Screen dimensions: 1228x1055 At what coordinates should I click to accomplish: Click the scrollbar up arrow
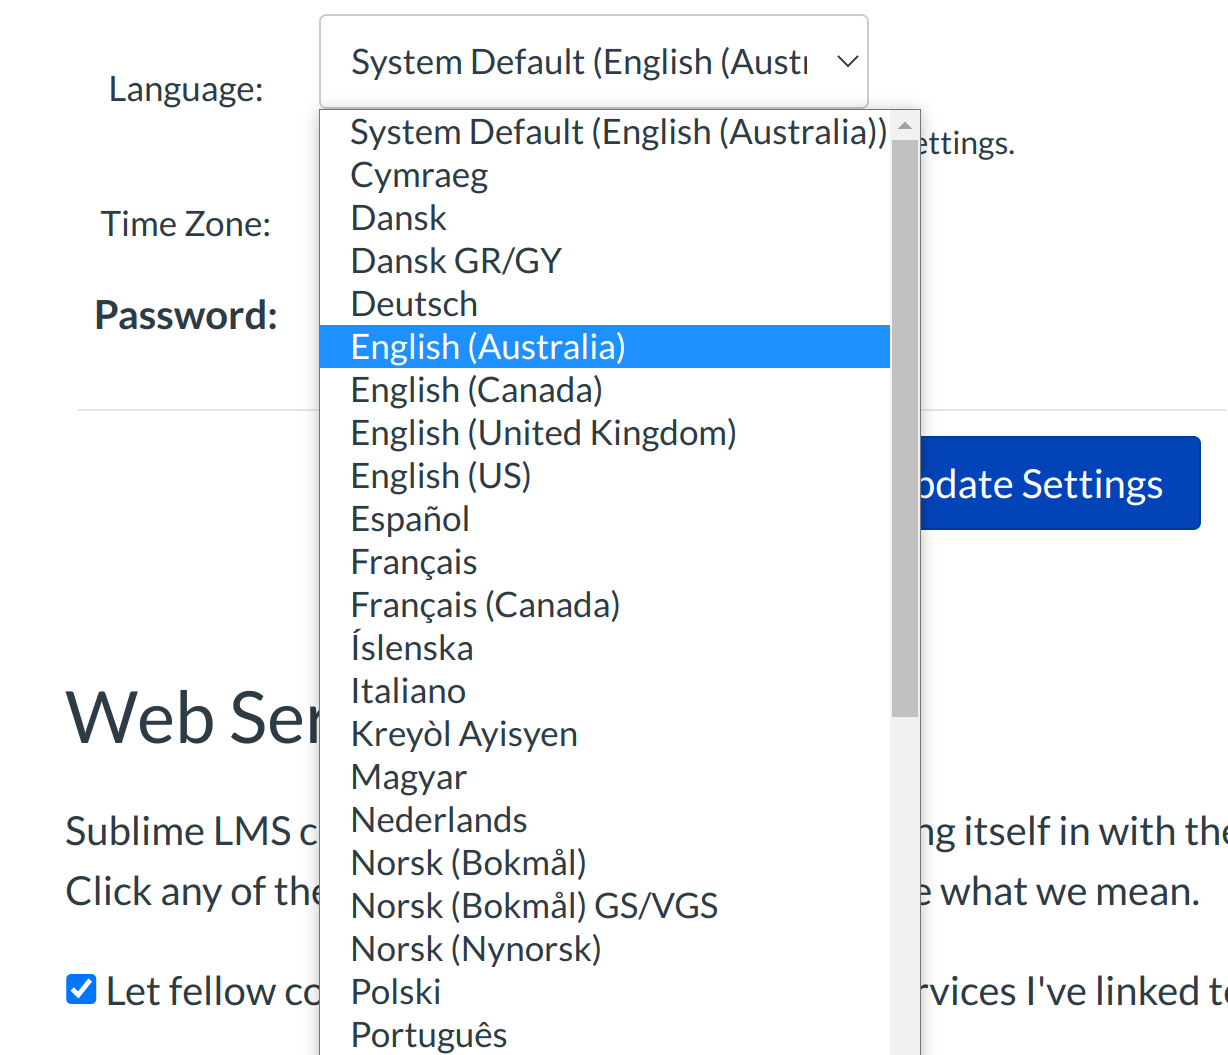[x=904, y=126]
